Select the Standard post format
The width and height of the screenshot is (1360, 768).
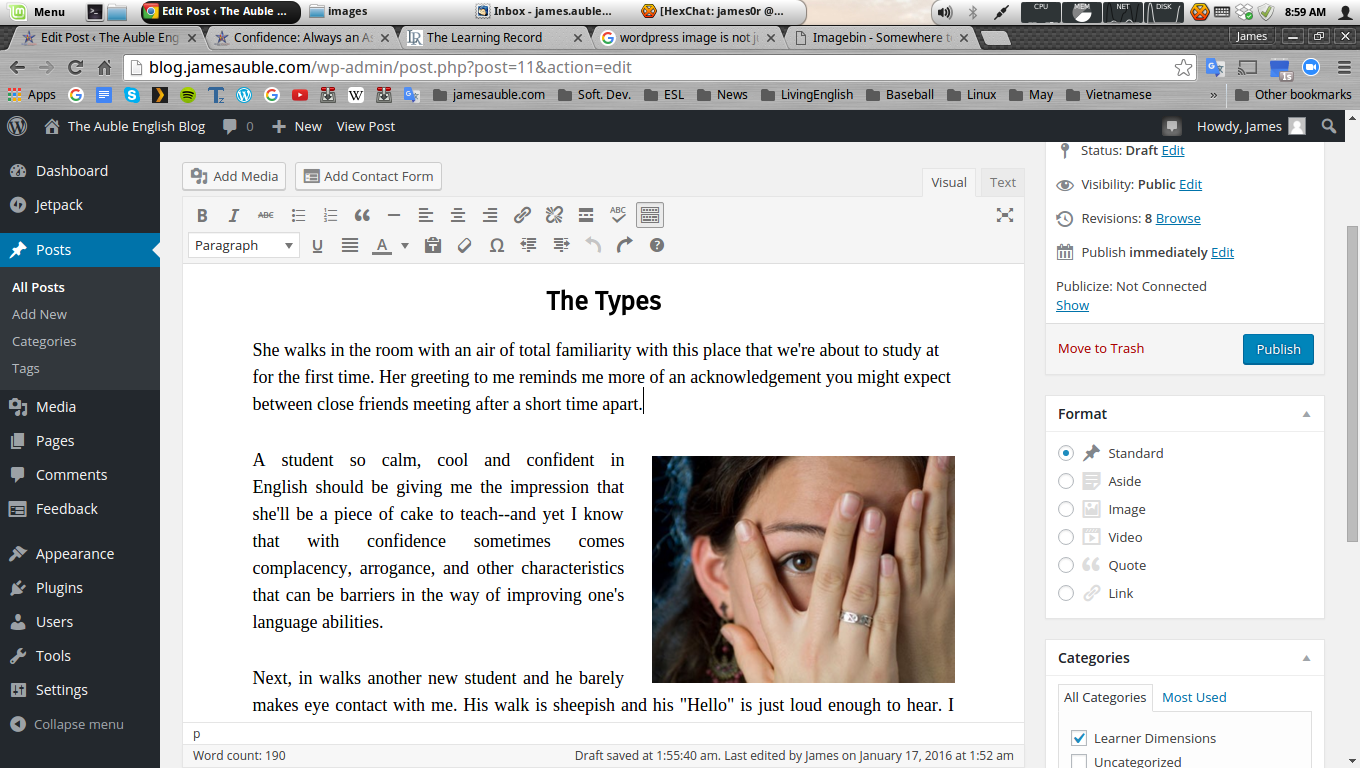pos(1066,453)
